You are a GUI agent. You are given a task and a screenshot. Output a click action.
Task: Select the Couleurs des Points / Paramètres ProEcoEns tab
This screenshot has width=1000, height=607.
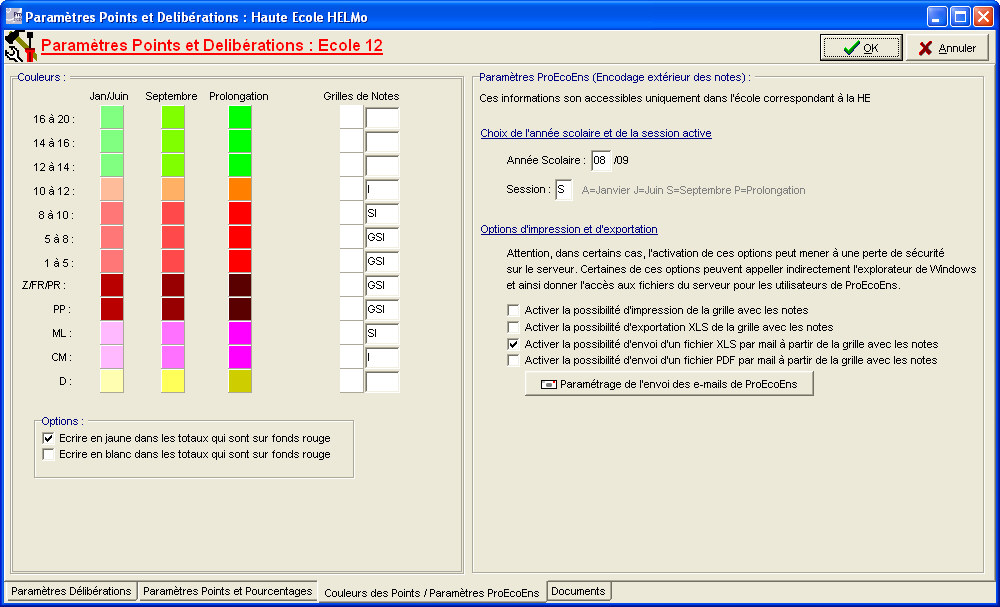point(432,592)
